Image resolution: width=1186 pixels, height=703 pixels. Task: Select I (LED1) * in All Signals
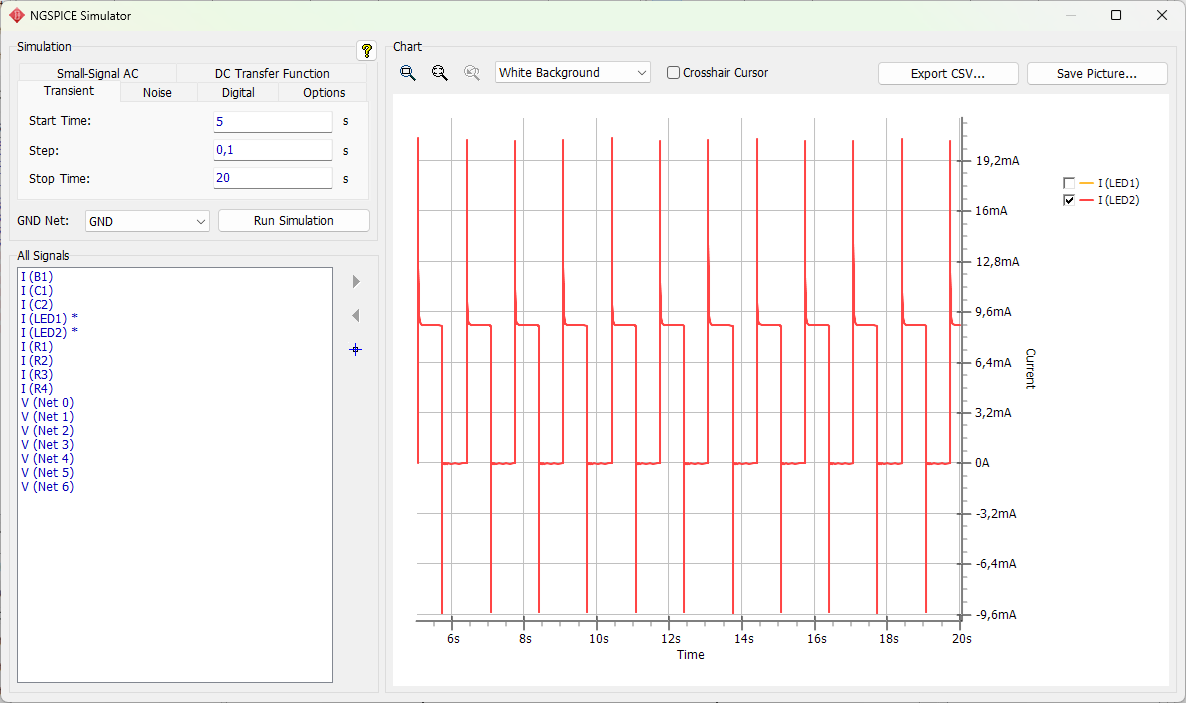49,319
